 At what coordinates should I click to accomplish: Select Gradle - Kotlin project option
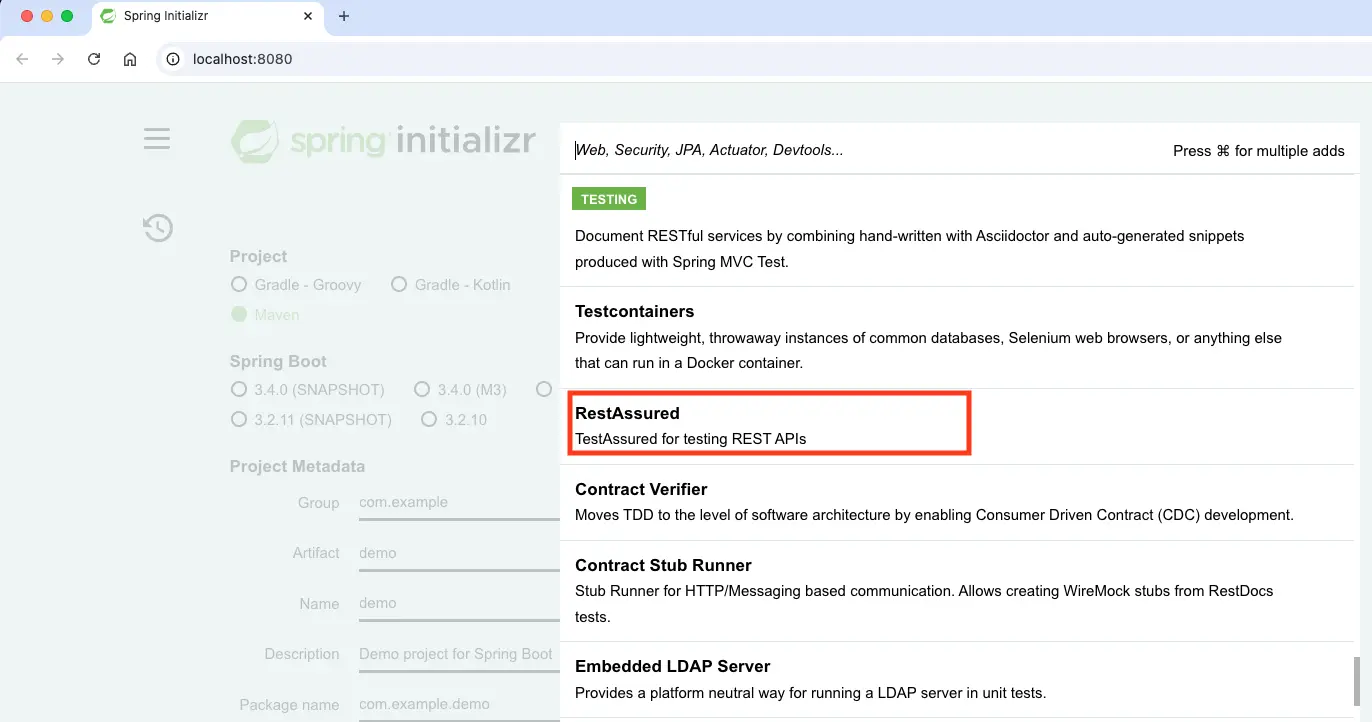(450, 285)
